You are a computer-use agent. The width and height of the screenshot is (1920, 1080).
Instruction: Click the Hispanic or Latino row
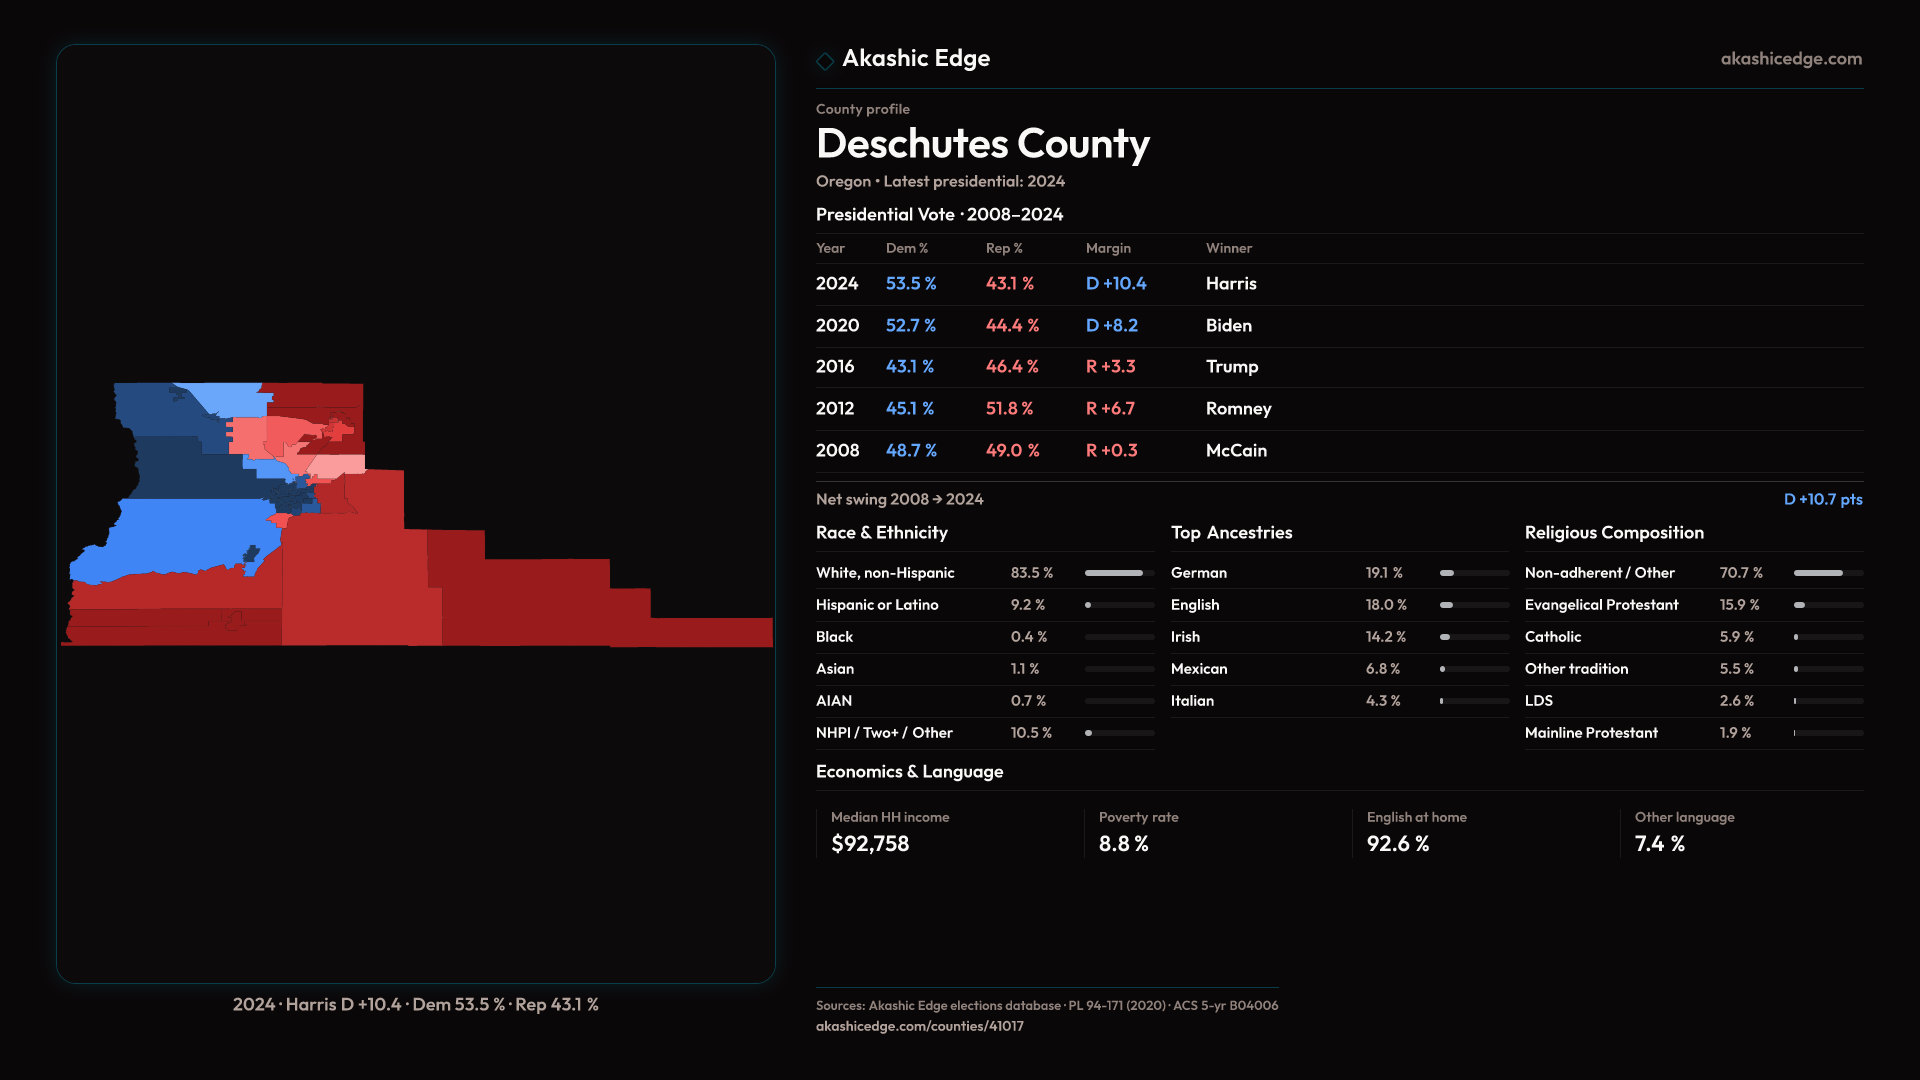[x=984, y=605]
